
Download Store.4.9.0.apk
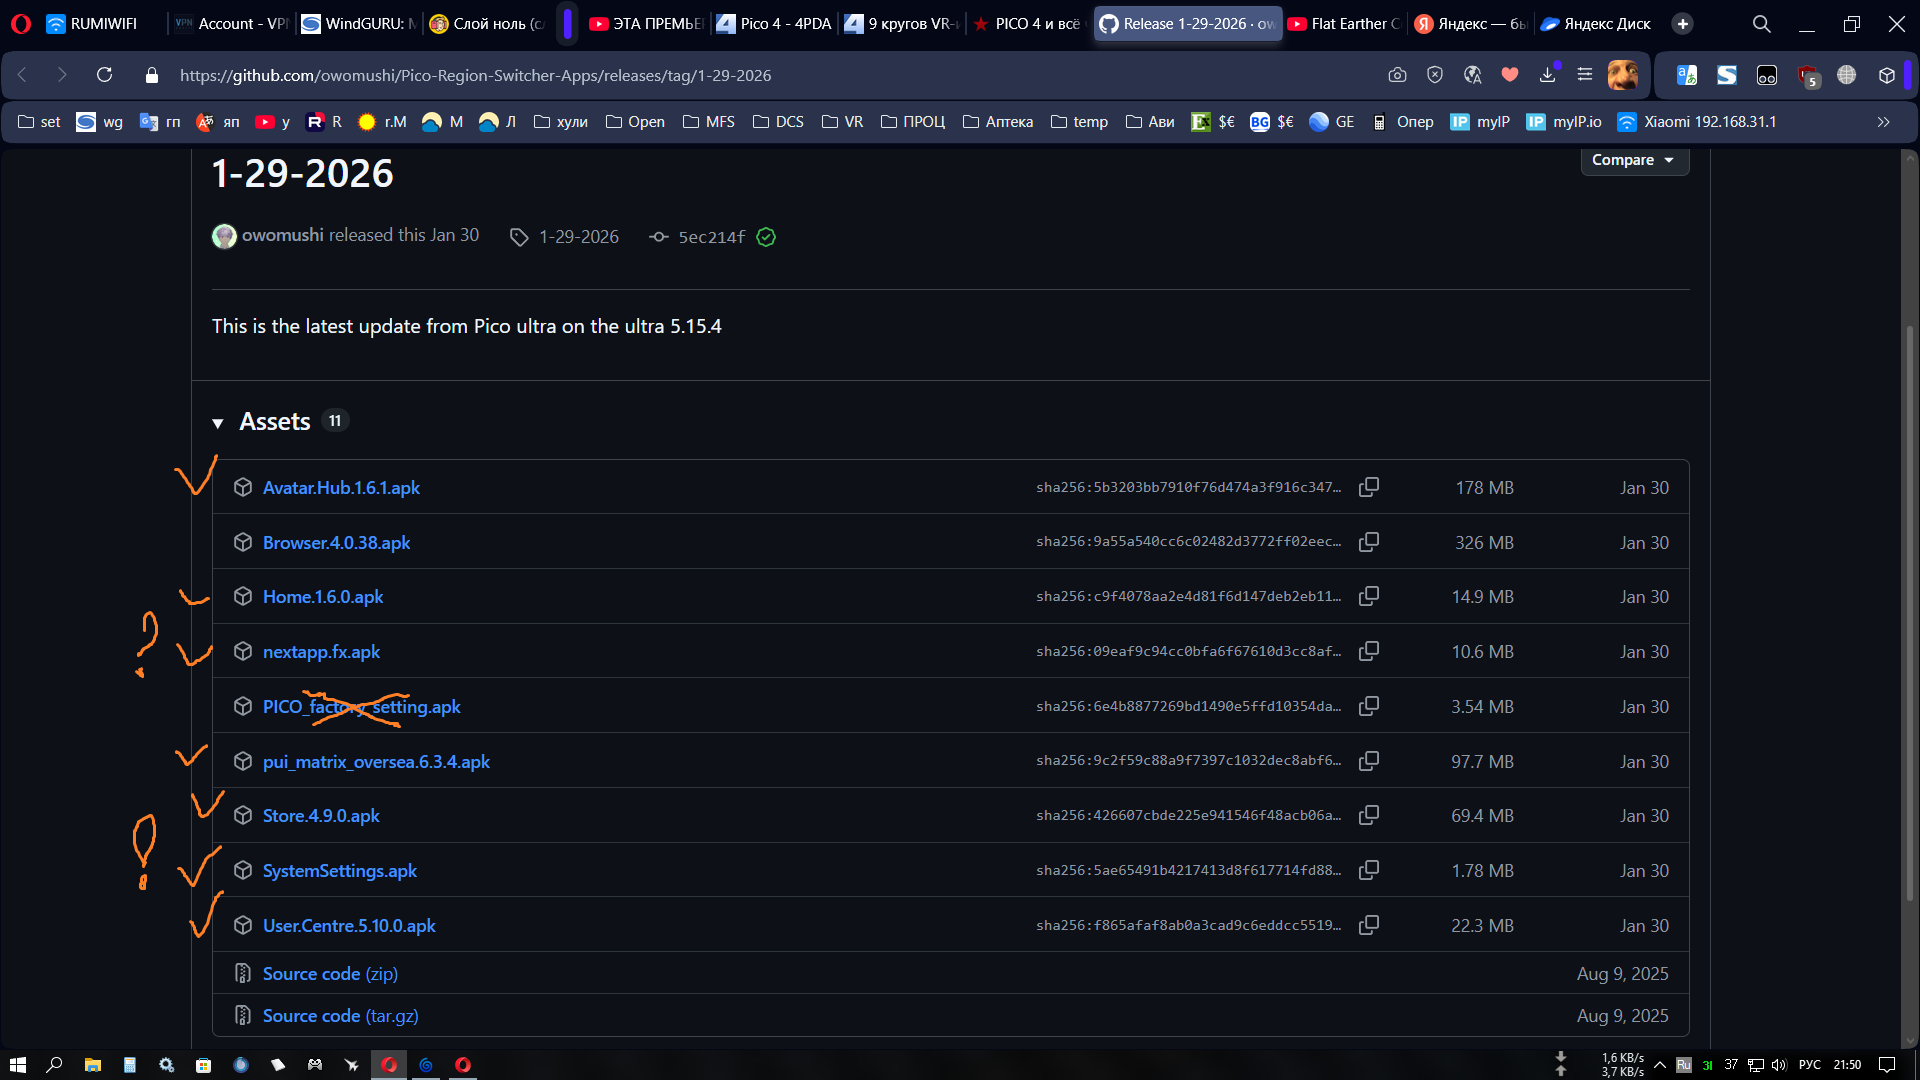tap(321, 816)
